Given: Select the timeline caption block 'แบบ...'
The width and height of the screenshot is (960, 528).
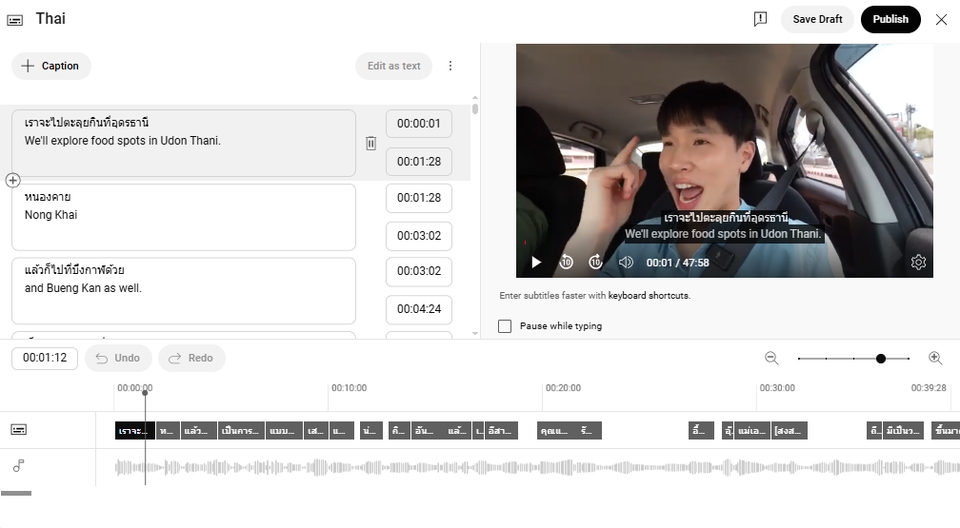Looking at the screenshot, I should [x=285, y=431].
